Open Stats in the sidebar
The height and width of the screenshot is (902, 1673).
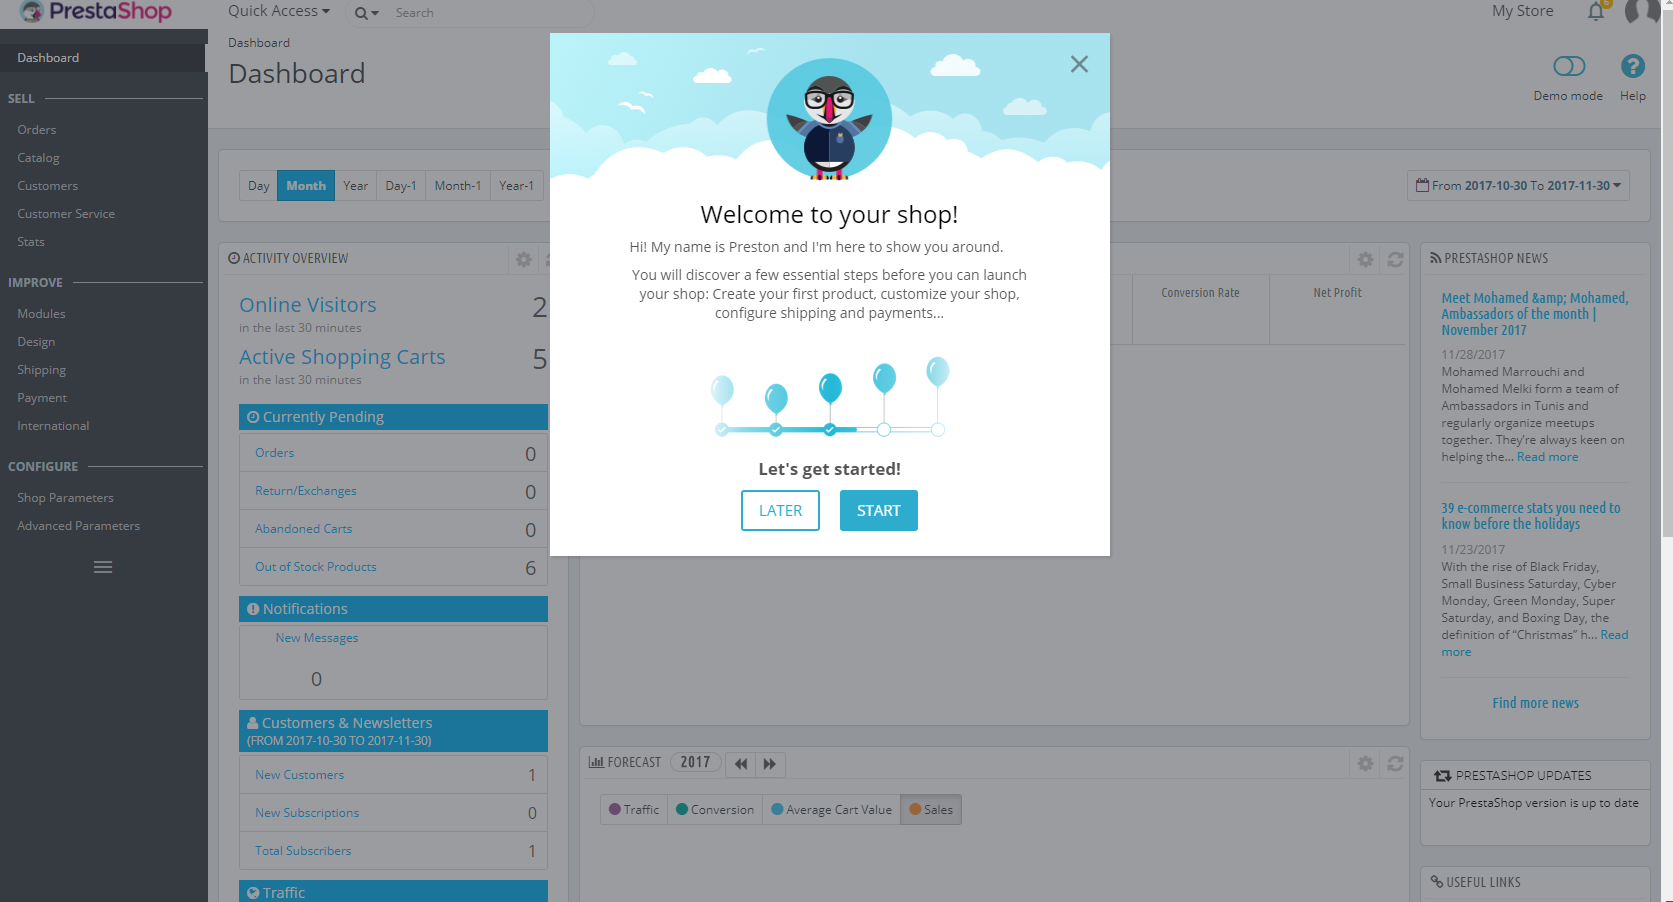[31, 242]
